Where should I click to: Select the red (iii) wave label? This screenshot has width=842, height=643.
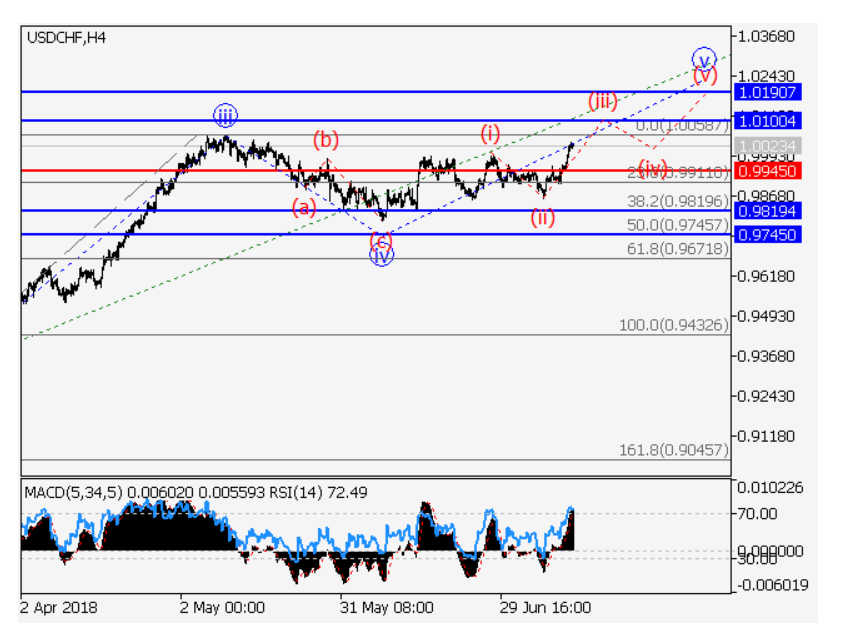click(x=601, y=101)
